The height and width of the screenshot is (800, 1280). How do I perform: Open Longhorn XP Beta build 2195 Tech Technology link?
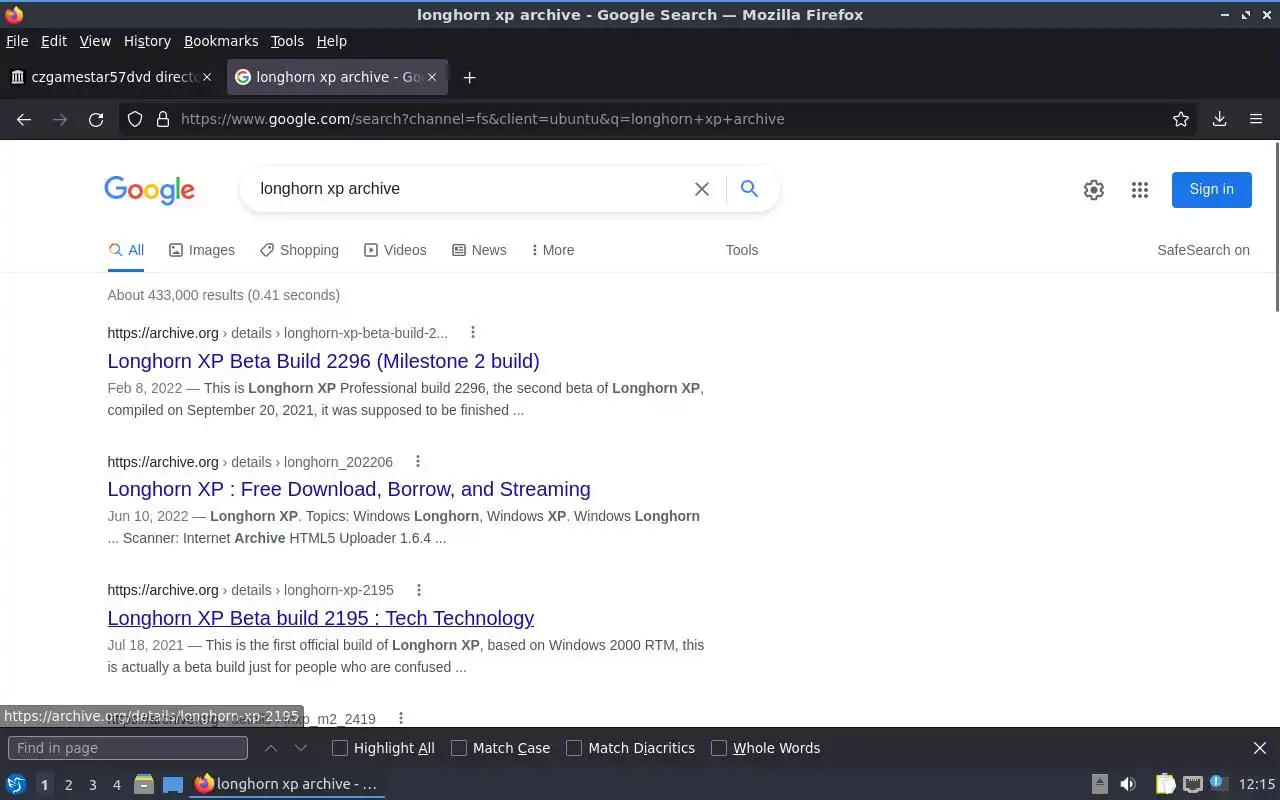[x=321, y=618]
